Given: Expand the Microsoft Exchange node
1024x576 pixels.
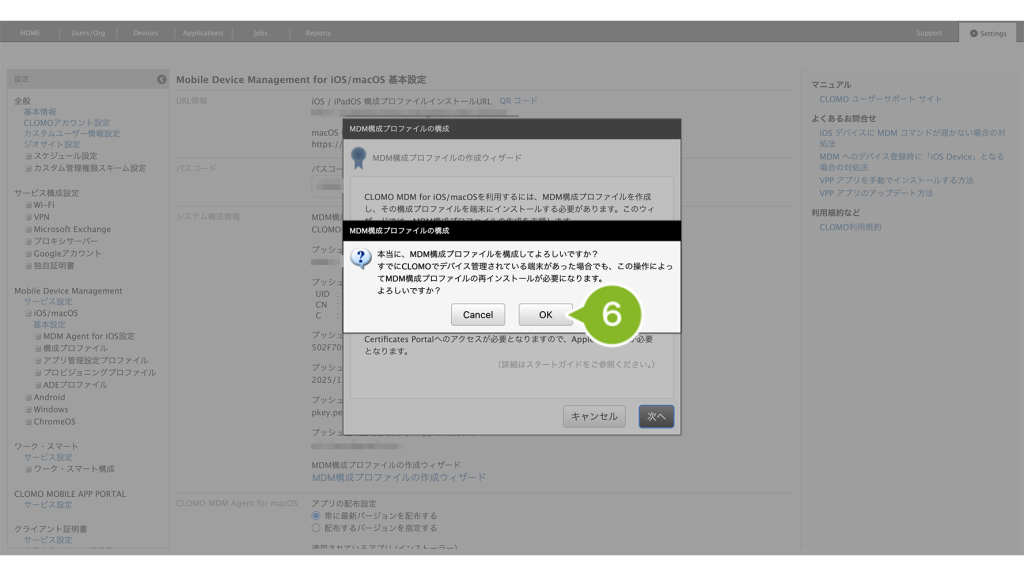Looking at the screenshot, I should tap(29, 229).
